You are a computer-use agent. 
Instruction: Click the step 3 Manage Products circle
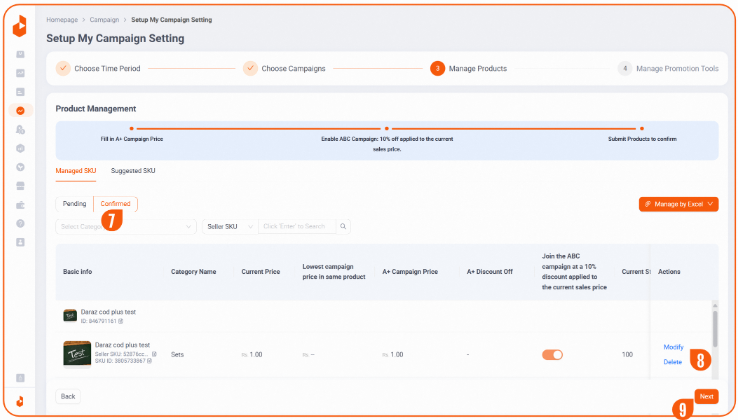(437, 69)
